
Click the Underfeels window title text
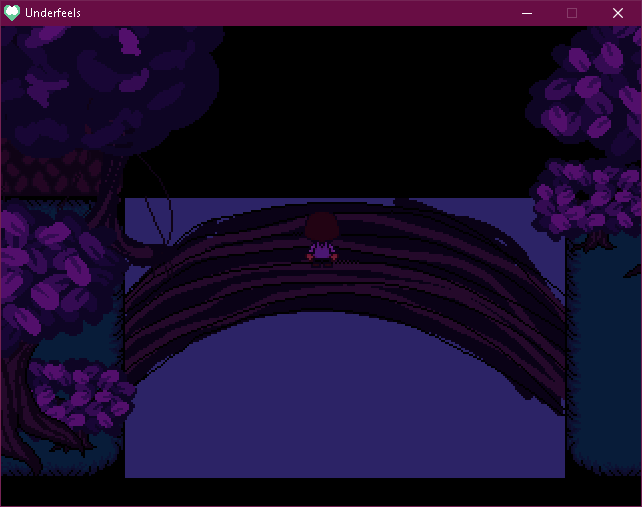pos(53,13)
